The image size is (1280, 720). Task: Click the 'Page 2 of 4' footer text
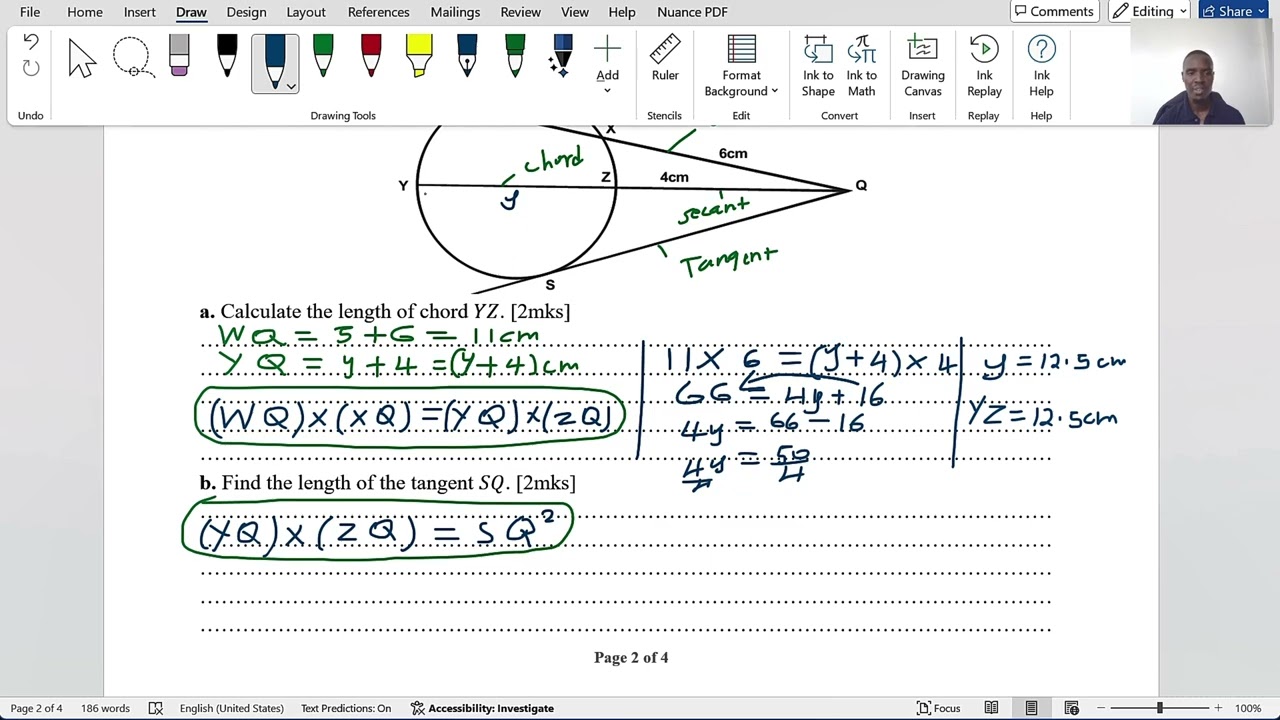631,657
